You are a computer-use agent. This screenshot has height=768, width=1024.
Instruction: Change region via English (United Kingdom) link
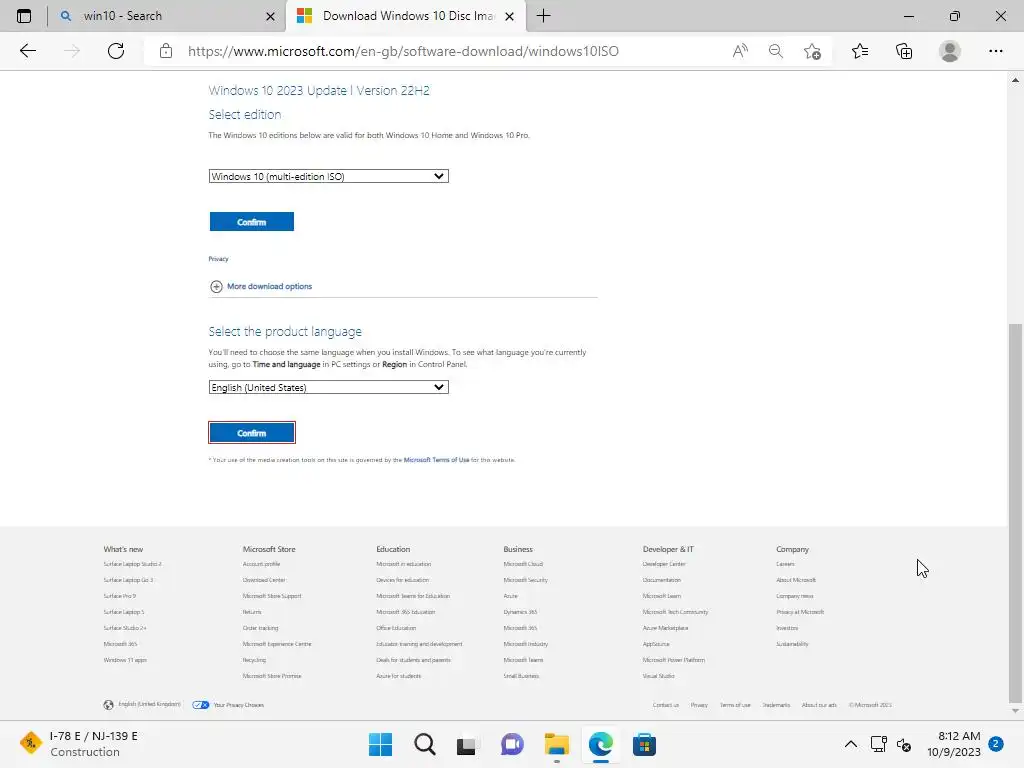coord(150,704)
